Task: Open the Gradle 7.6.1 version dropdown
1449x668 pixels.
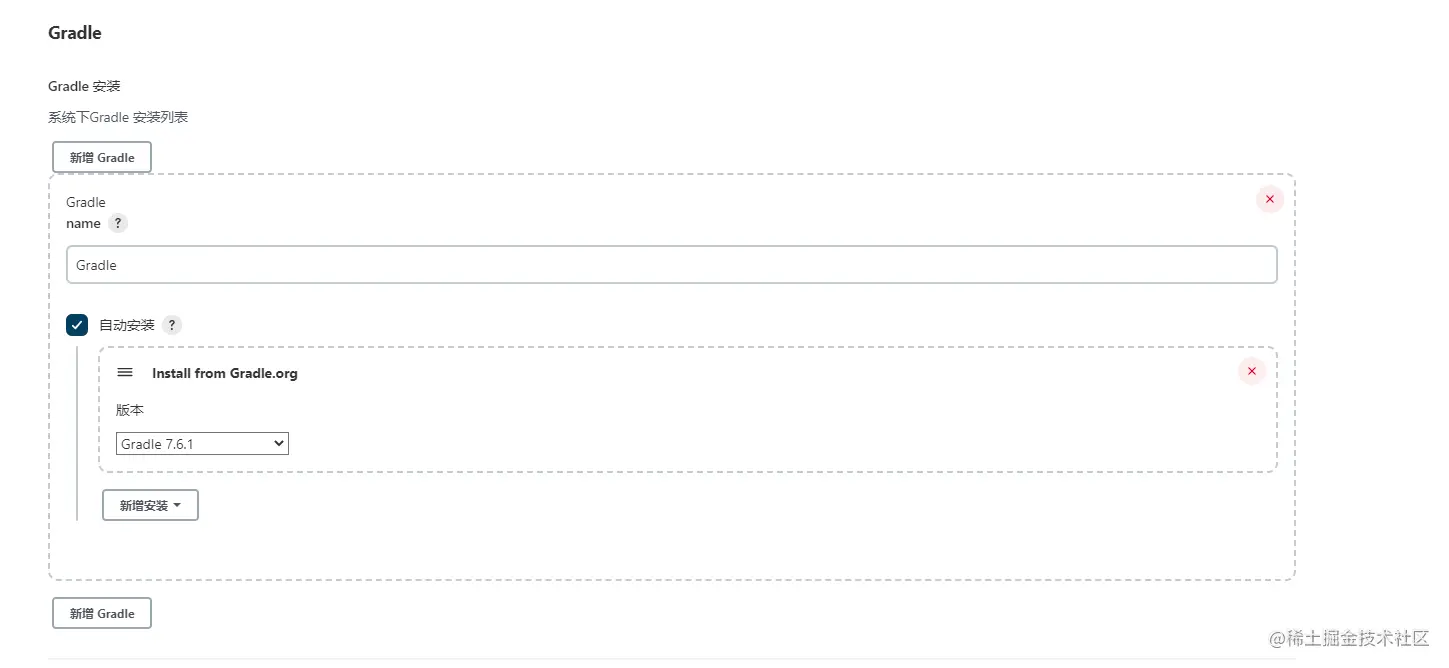Action: pyautogui.click(x=202, y=443)
